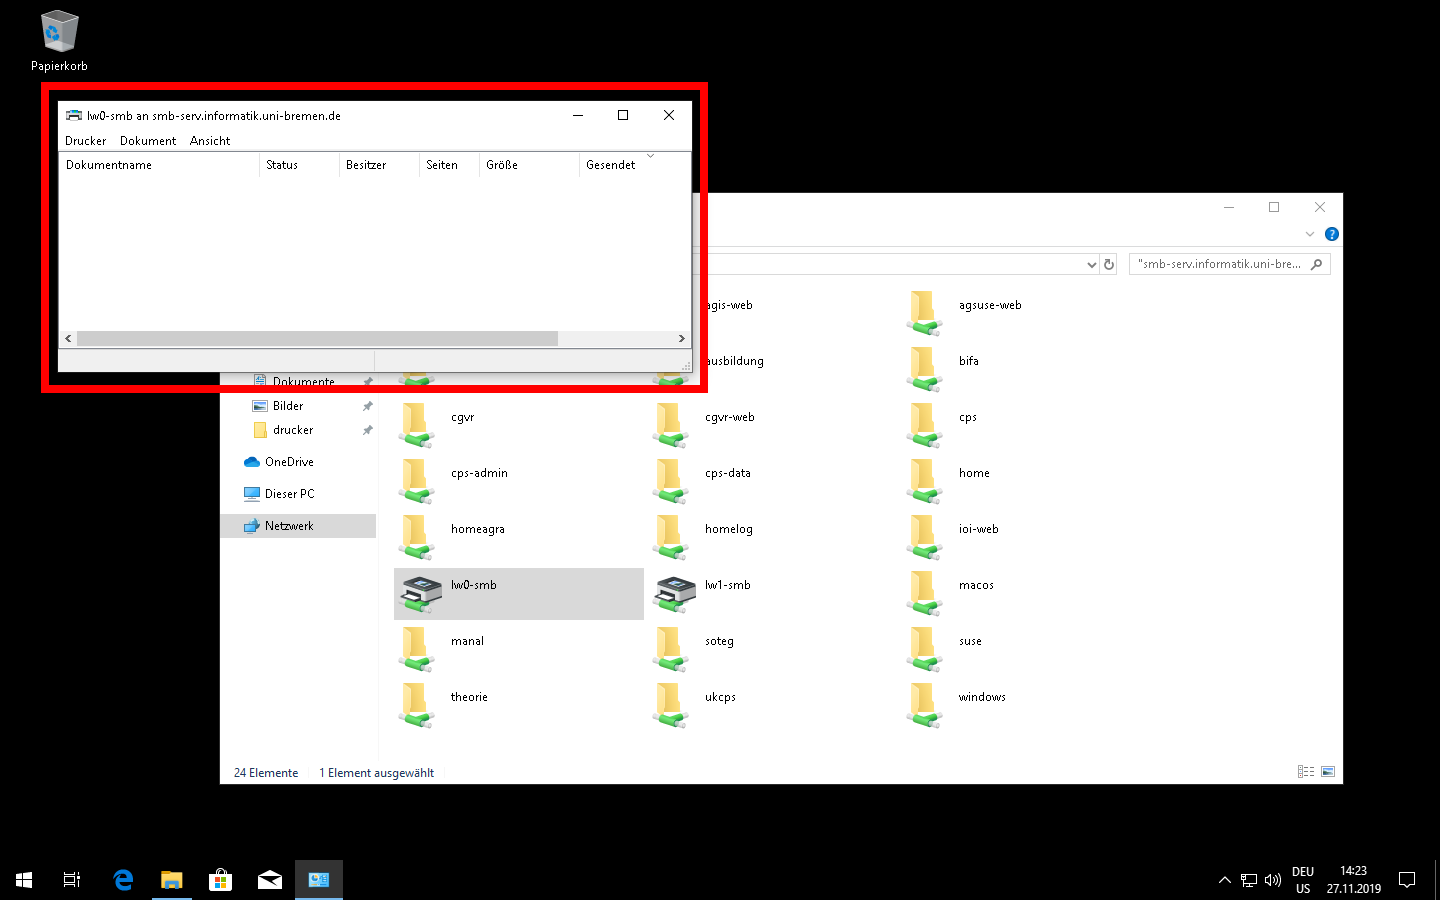Image resolution: width=1440 pixels, height=900 pixels.
Task: Launch Microsoft Edge from the taskbar
Action: coord(123,880)
